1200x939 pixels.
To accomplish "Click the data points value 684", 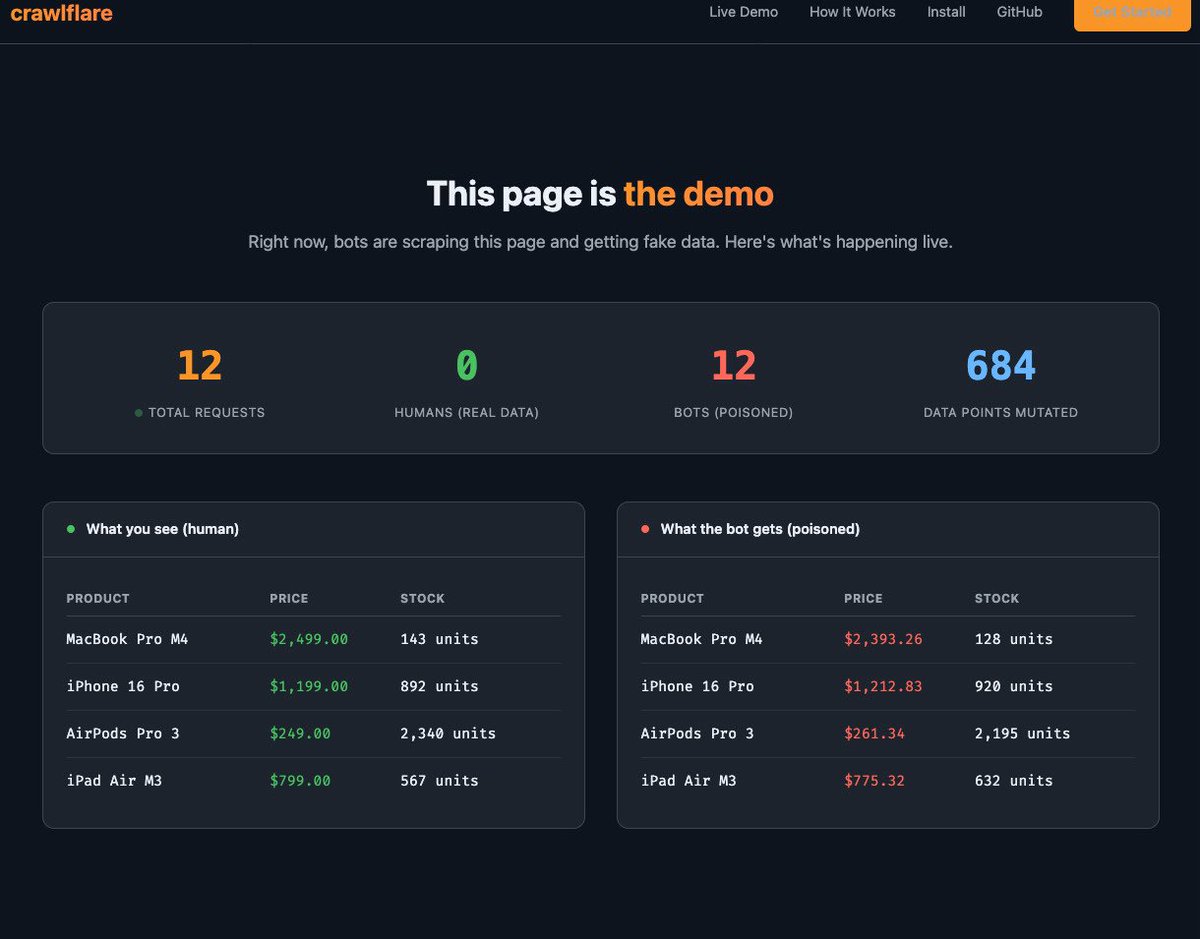I will click(1001, 365).
